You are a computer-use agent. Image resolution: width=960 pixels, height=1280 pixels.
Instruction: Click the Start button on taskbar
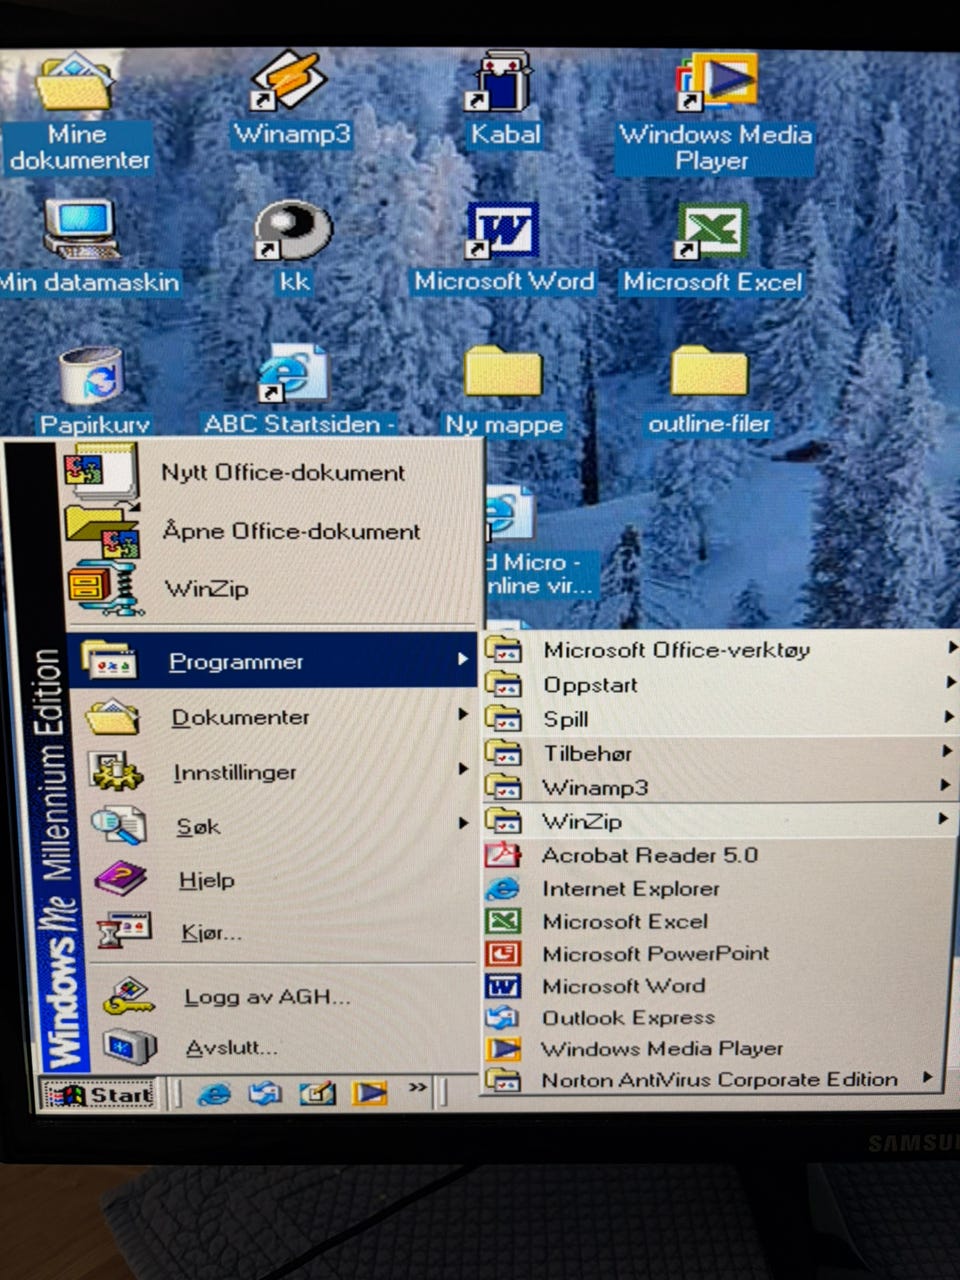pos(99,1095)
